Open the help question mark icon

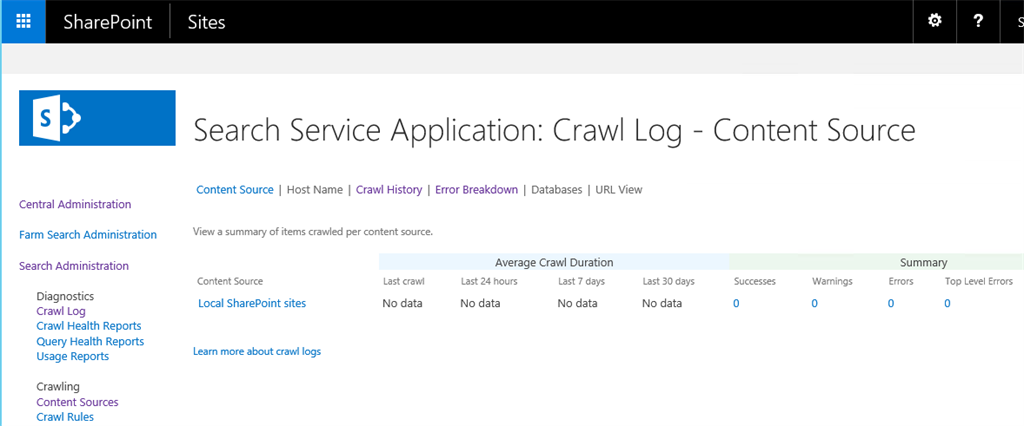[978, 21]
